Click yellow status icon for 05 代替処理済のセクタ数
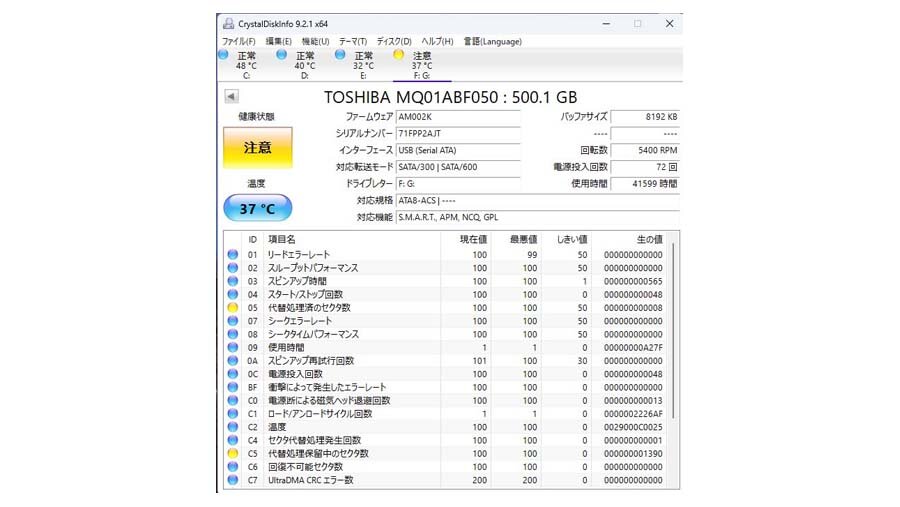This screenshot has height=507, width=900. (232, 307)
